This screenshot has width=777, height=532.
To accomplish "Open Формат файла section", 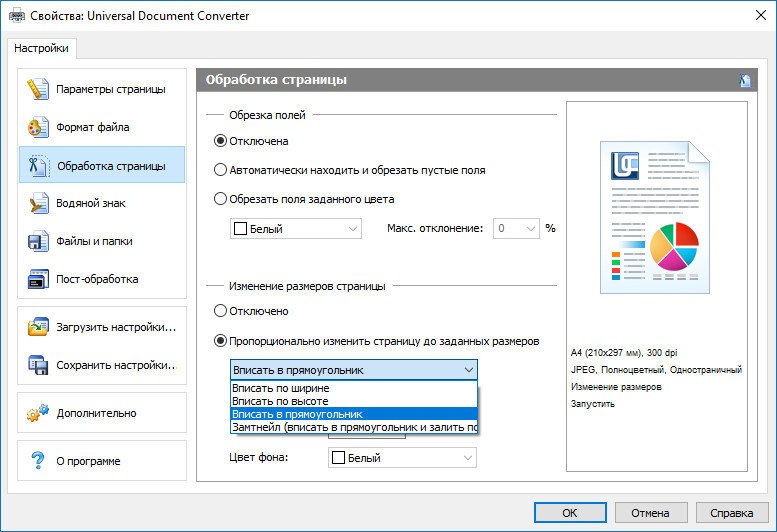I will click(x=102, y=127).
